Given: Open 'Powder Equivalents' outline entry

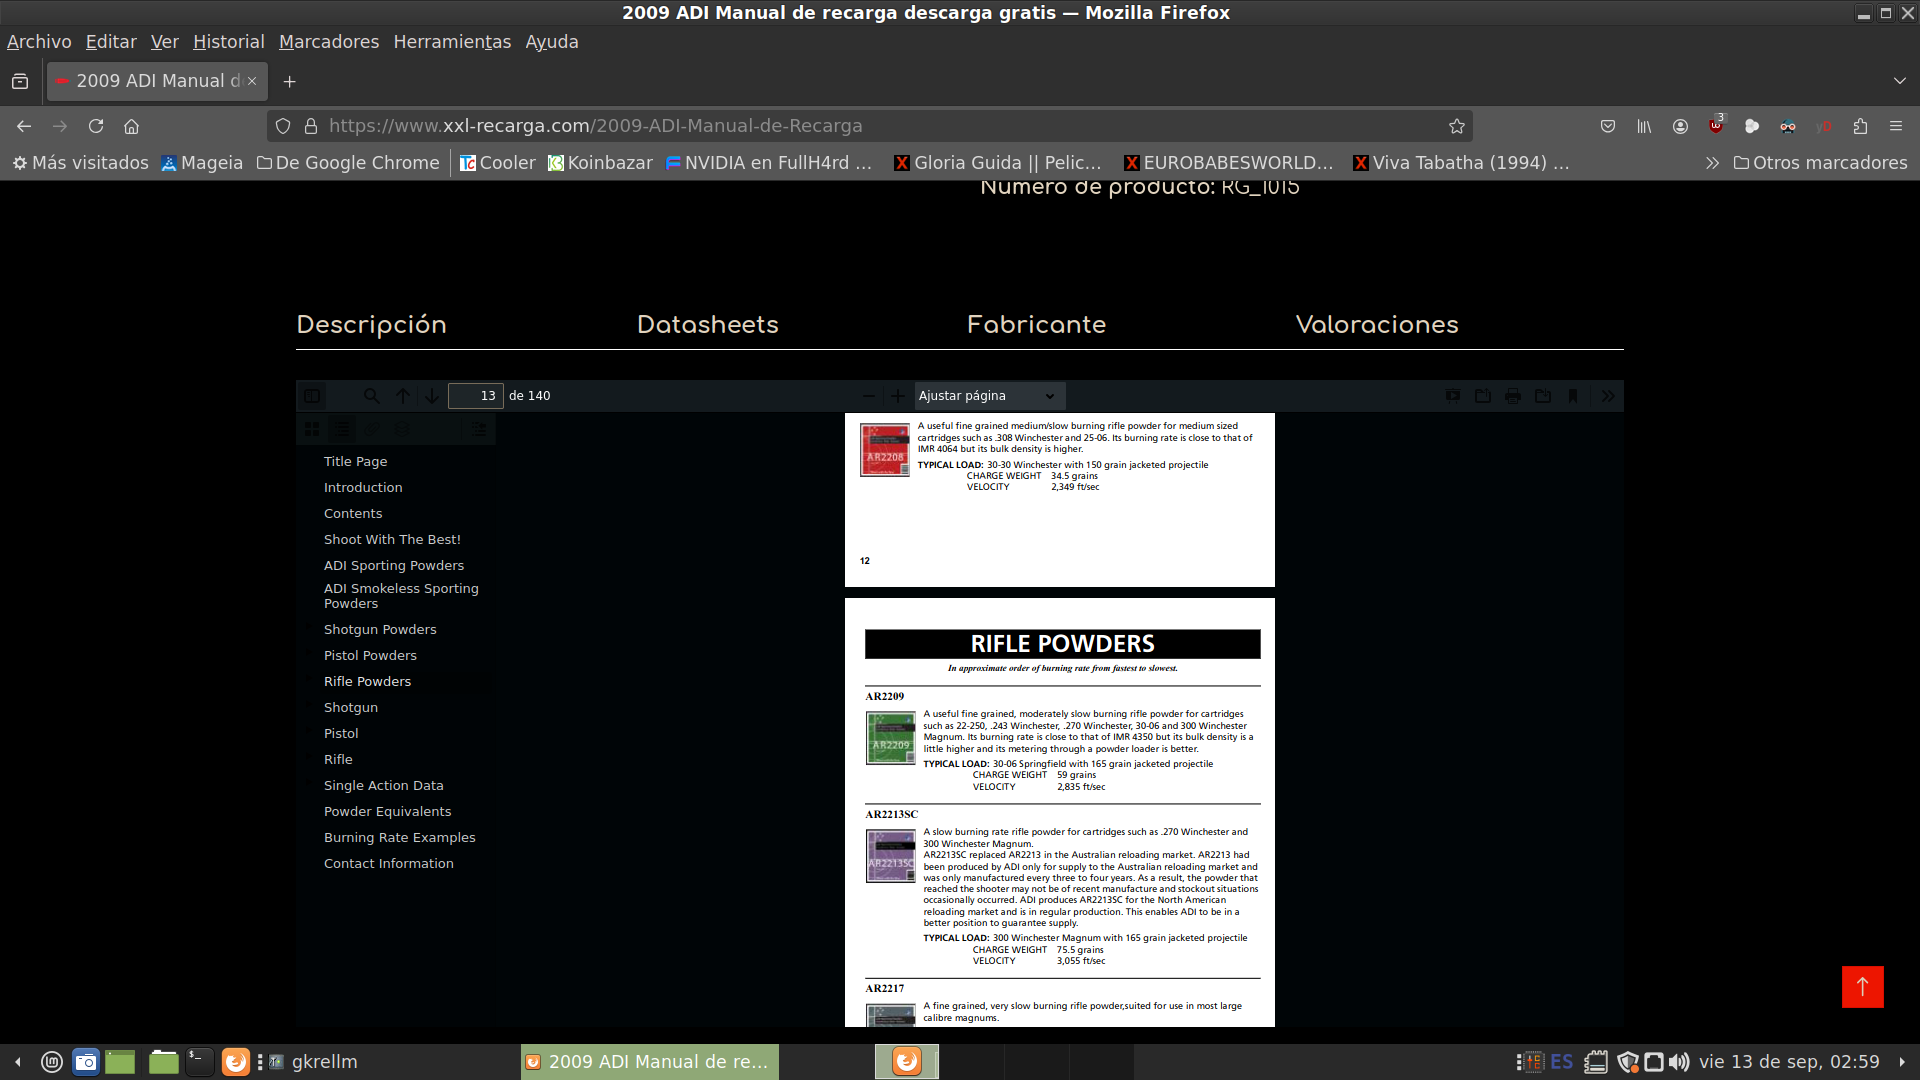Looking at the screenshot, I should tap(387, 812).
